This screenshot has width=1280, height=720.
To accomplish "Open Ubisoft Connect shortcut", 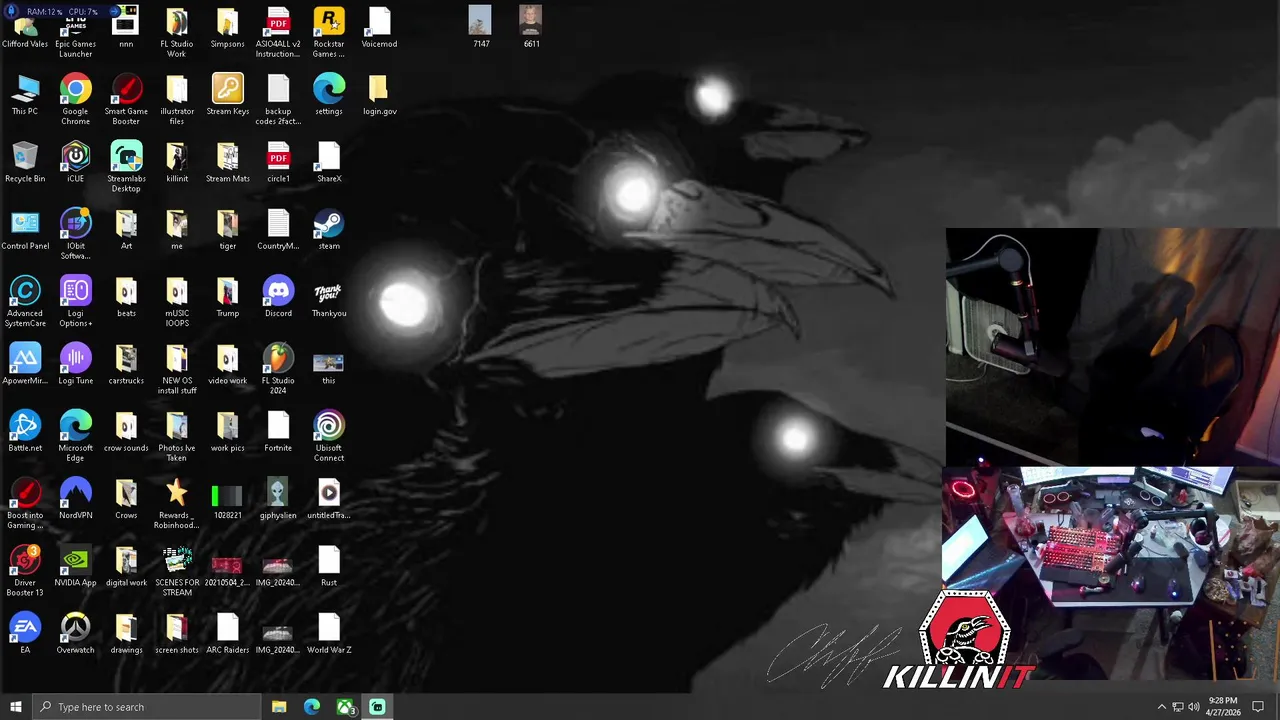I will pos(329,436).
